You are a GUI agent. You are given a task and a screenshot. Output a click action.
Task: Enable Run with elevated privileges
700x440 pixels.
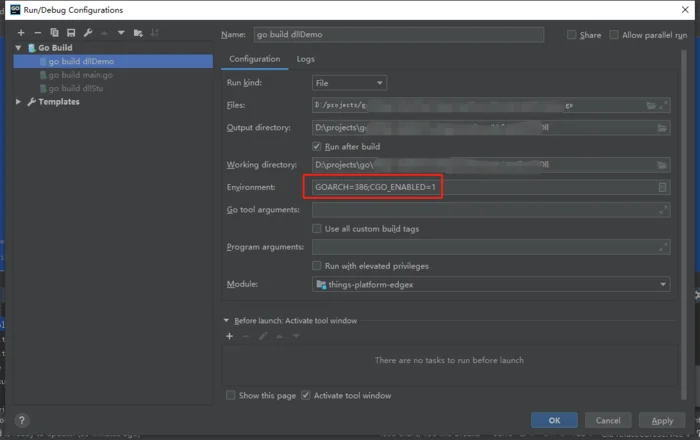tap(317, 266)
